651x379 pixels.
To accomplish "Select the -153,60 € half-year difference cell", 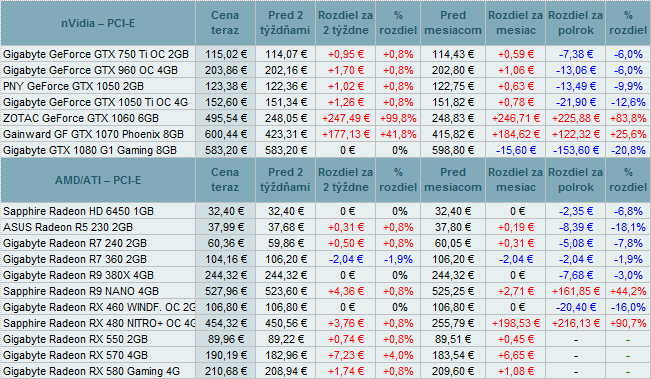I will pyautogui.click(x=575, y=150).
